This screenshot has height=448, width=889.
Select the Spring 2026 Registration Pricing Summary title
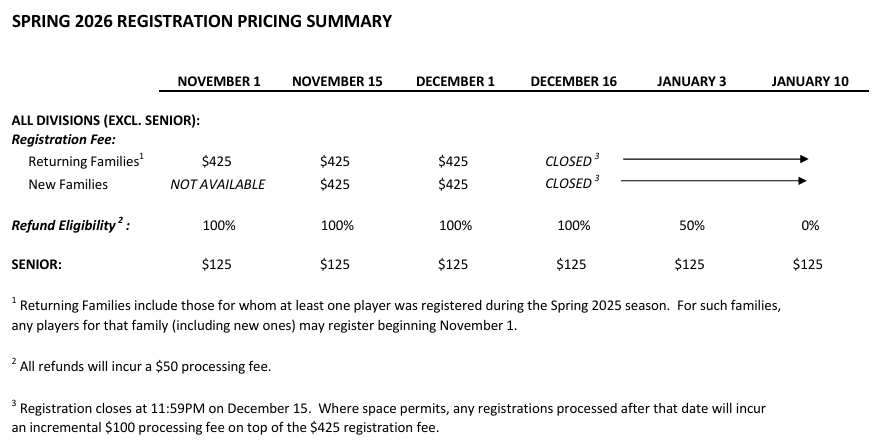coord(201,21)
